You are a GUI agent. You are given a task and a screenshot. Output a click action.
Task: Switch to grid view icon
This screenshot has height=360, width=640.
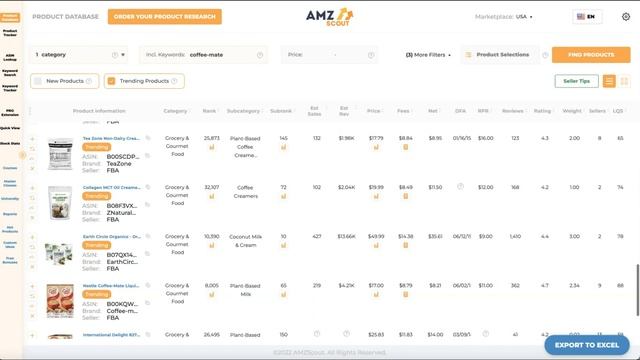(624, 81)
